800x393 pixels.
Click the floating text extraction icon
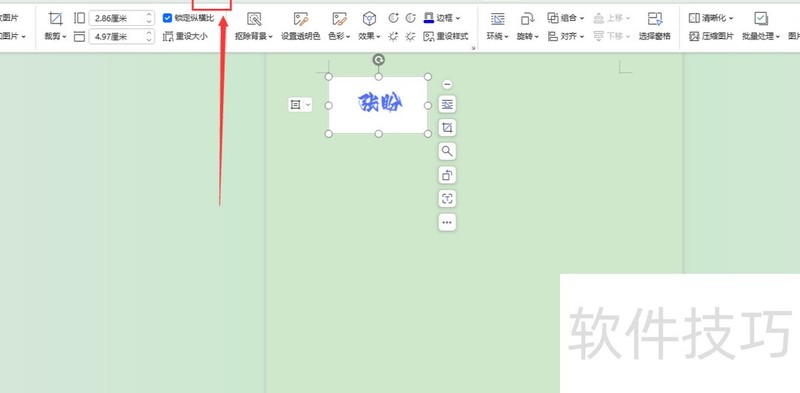(x=447, y=199)
